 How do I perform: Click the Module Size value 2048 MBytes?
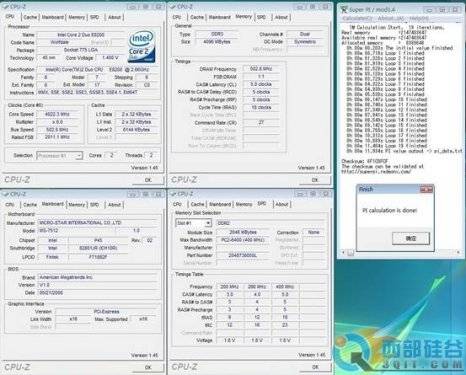243,232
